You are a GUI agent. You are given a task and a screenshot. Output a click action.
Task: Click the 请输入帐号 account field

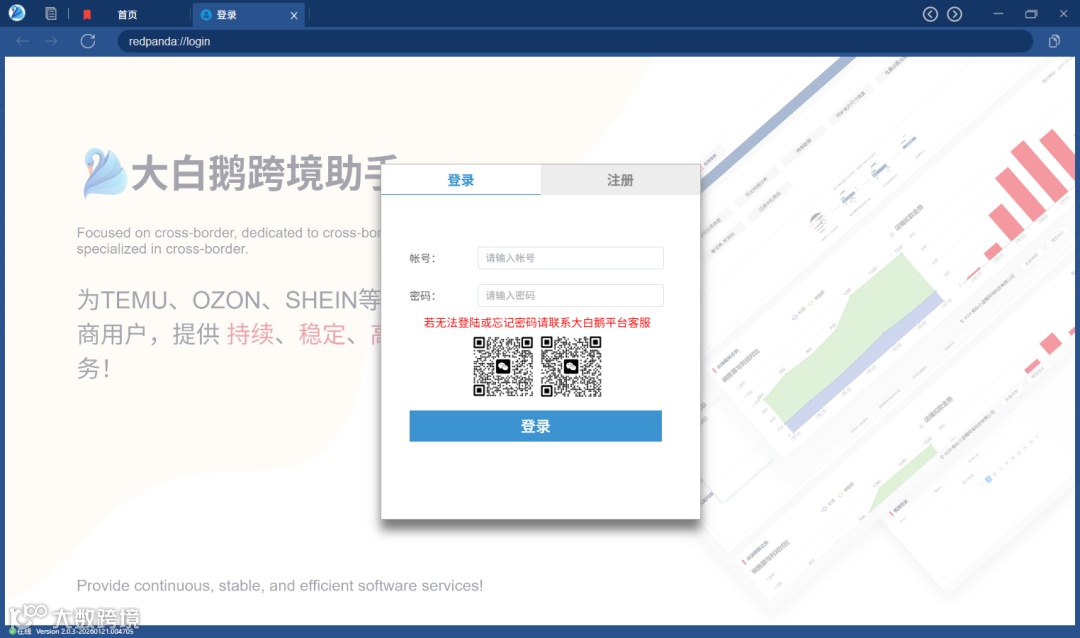tap(570, 258)
